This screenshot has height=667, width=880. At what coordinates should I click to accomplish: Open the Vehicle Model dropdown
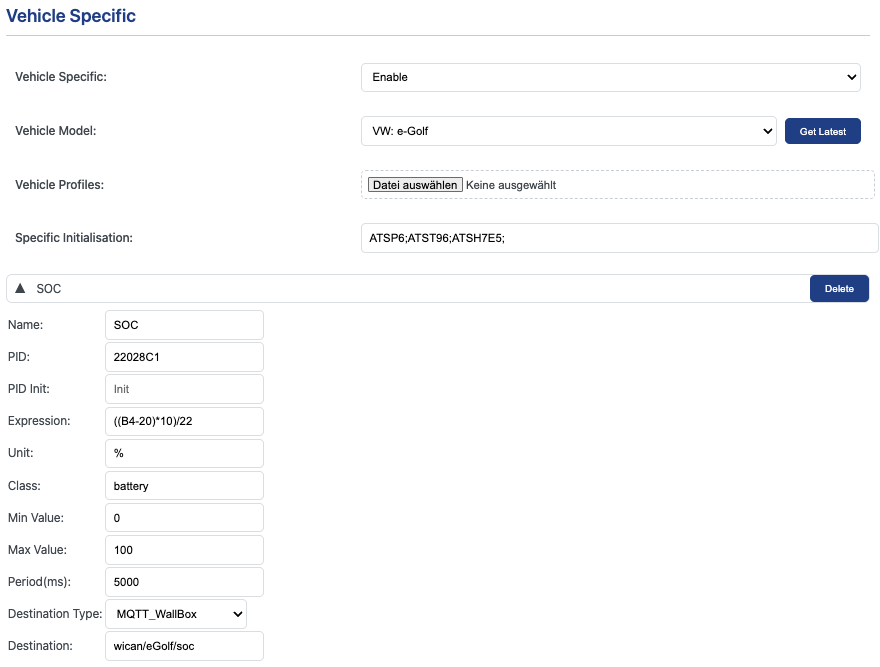[x=568, y=131]
